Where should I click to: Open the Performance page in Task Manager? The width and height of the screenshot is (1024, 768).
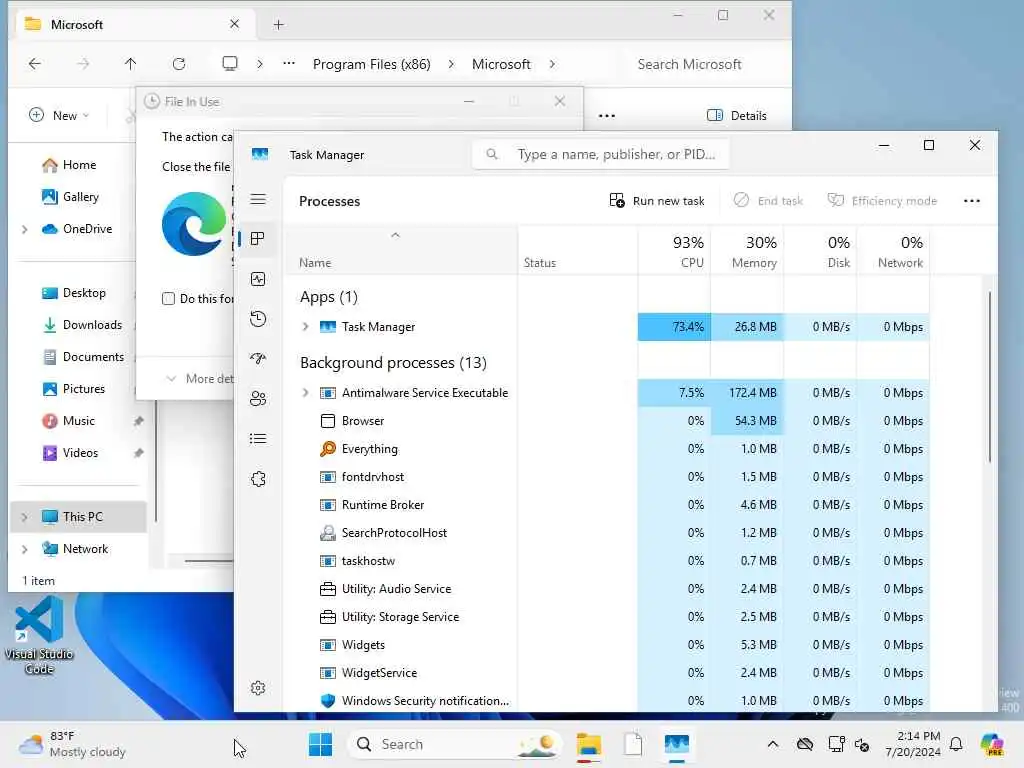258,280
